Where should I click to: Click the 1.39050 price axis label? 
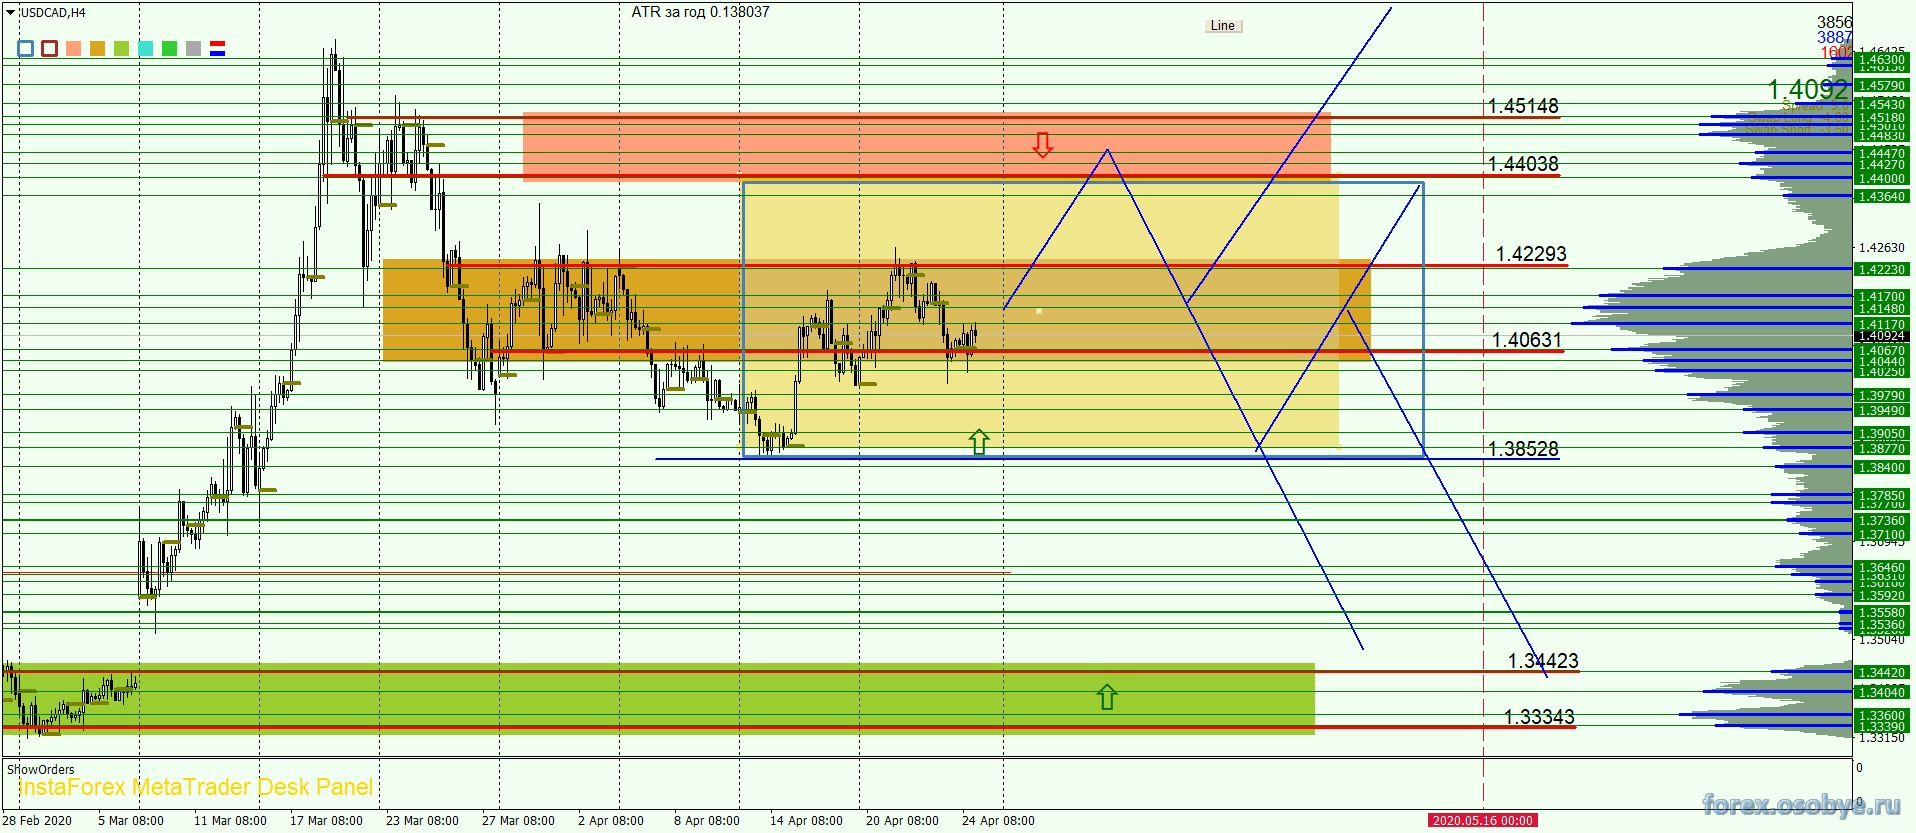(1881, 434)
